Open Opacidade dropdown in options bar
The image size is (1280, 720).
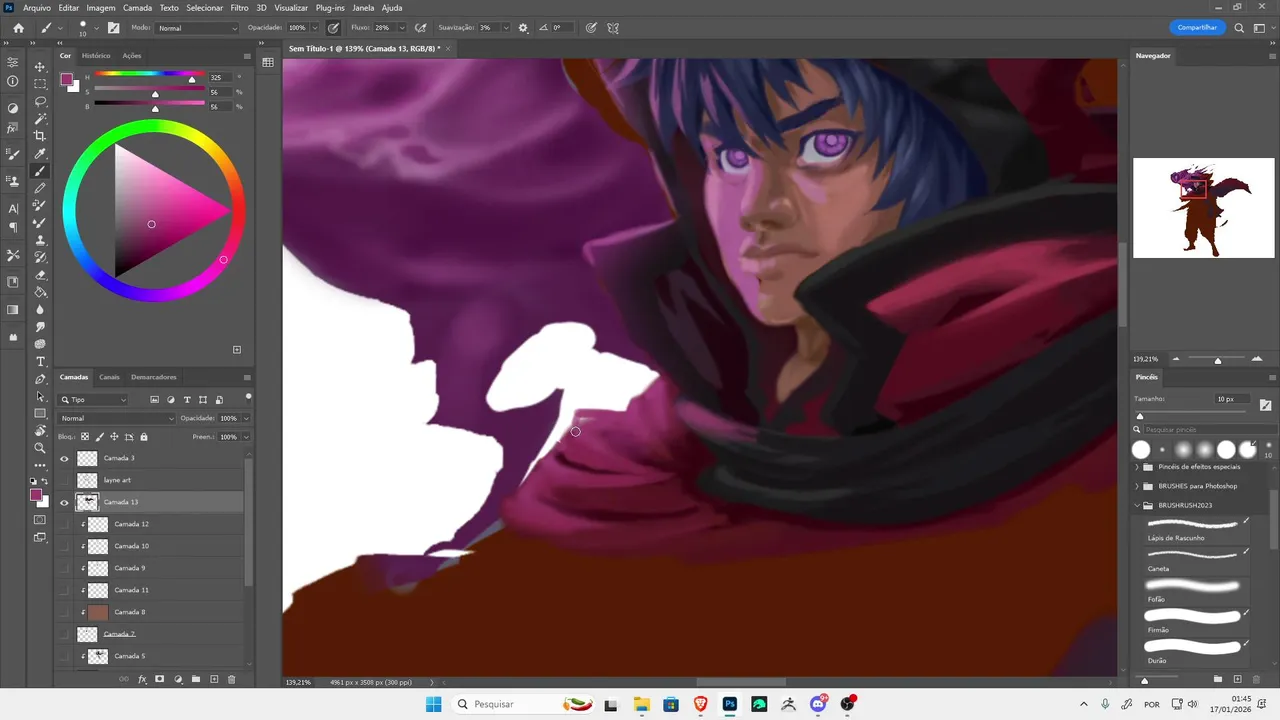pos(315,28)
